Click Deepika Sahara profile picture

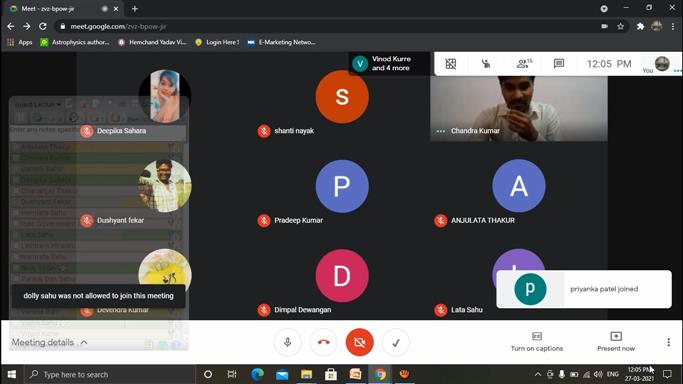click(165, 96)
